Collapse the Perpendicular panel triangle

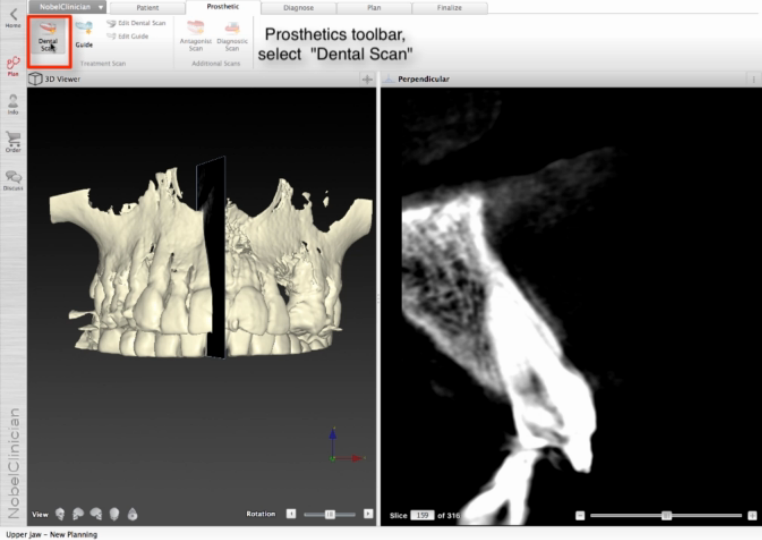tap(389, 78)
